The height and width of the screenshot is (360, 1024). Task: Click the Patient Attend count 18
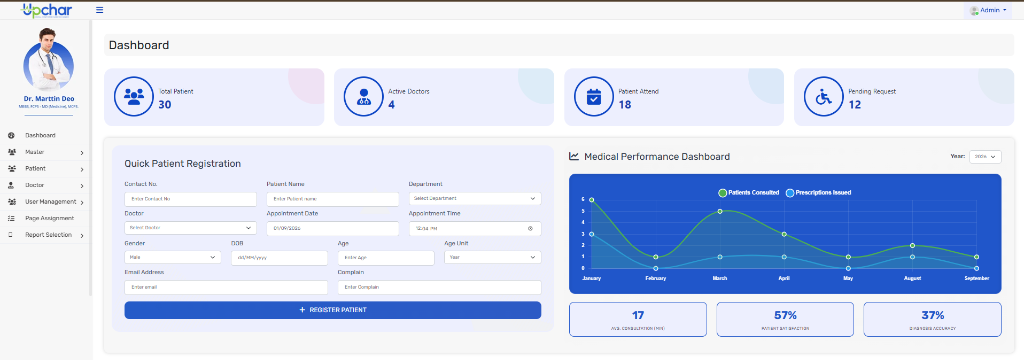pyautogui.click(x=625, y=104)
